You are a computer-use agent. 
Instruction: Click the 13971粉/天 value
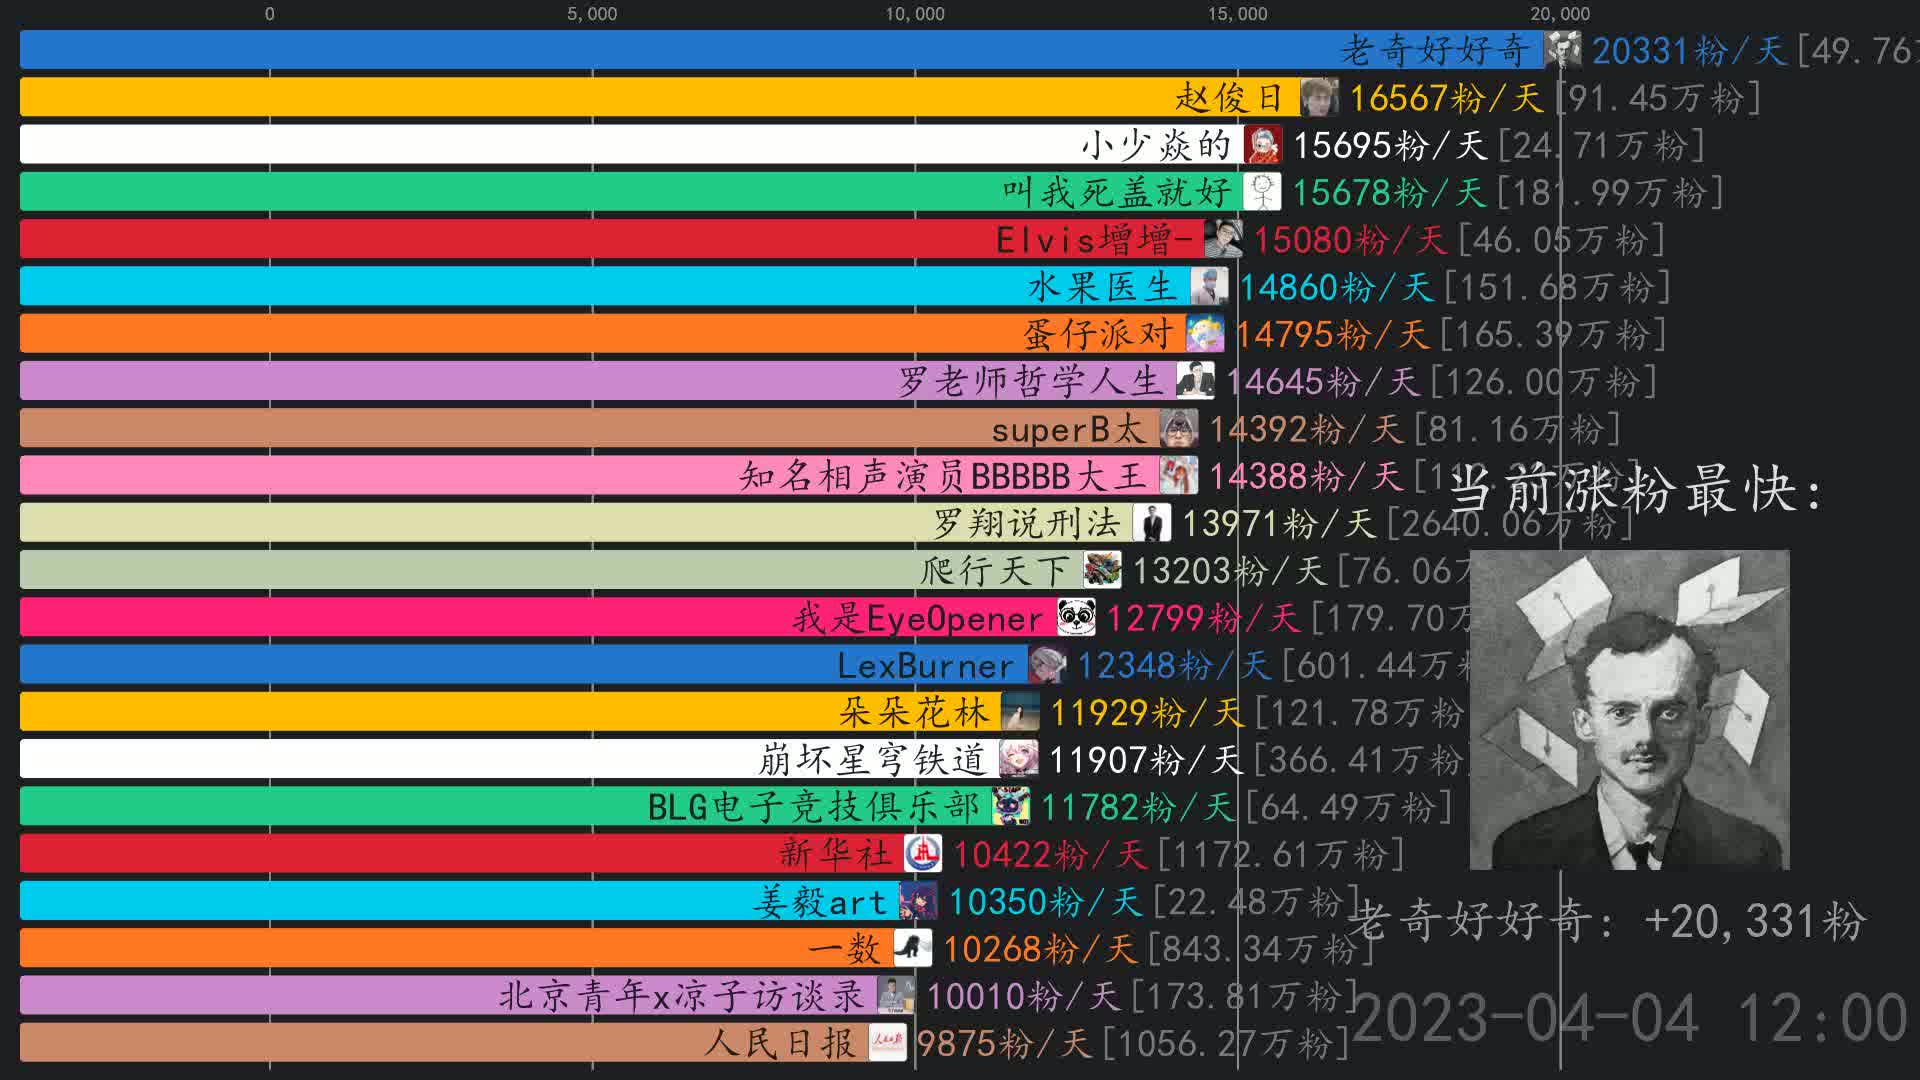pyautogui.click(x=1279, y=523)
